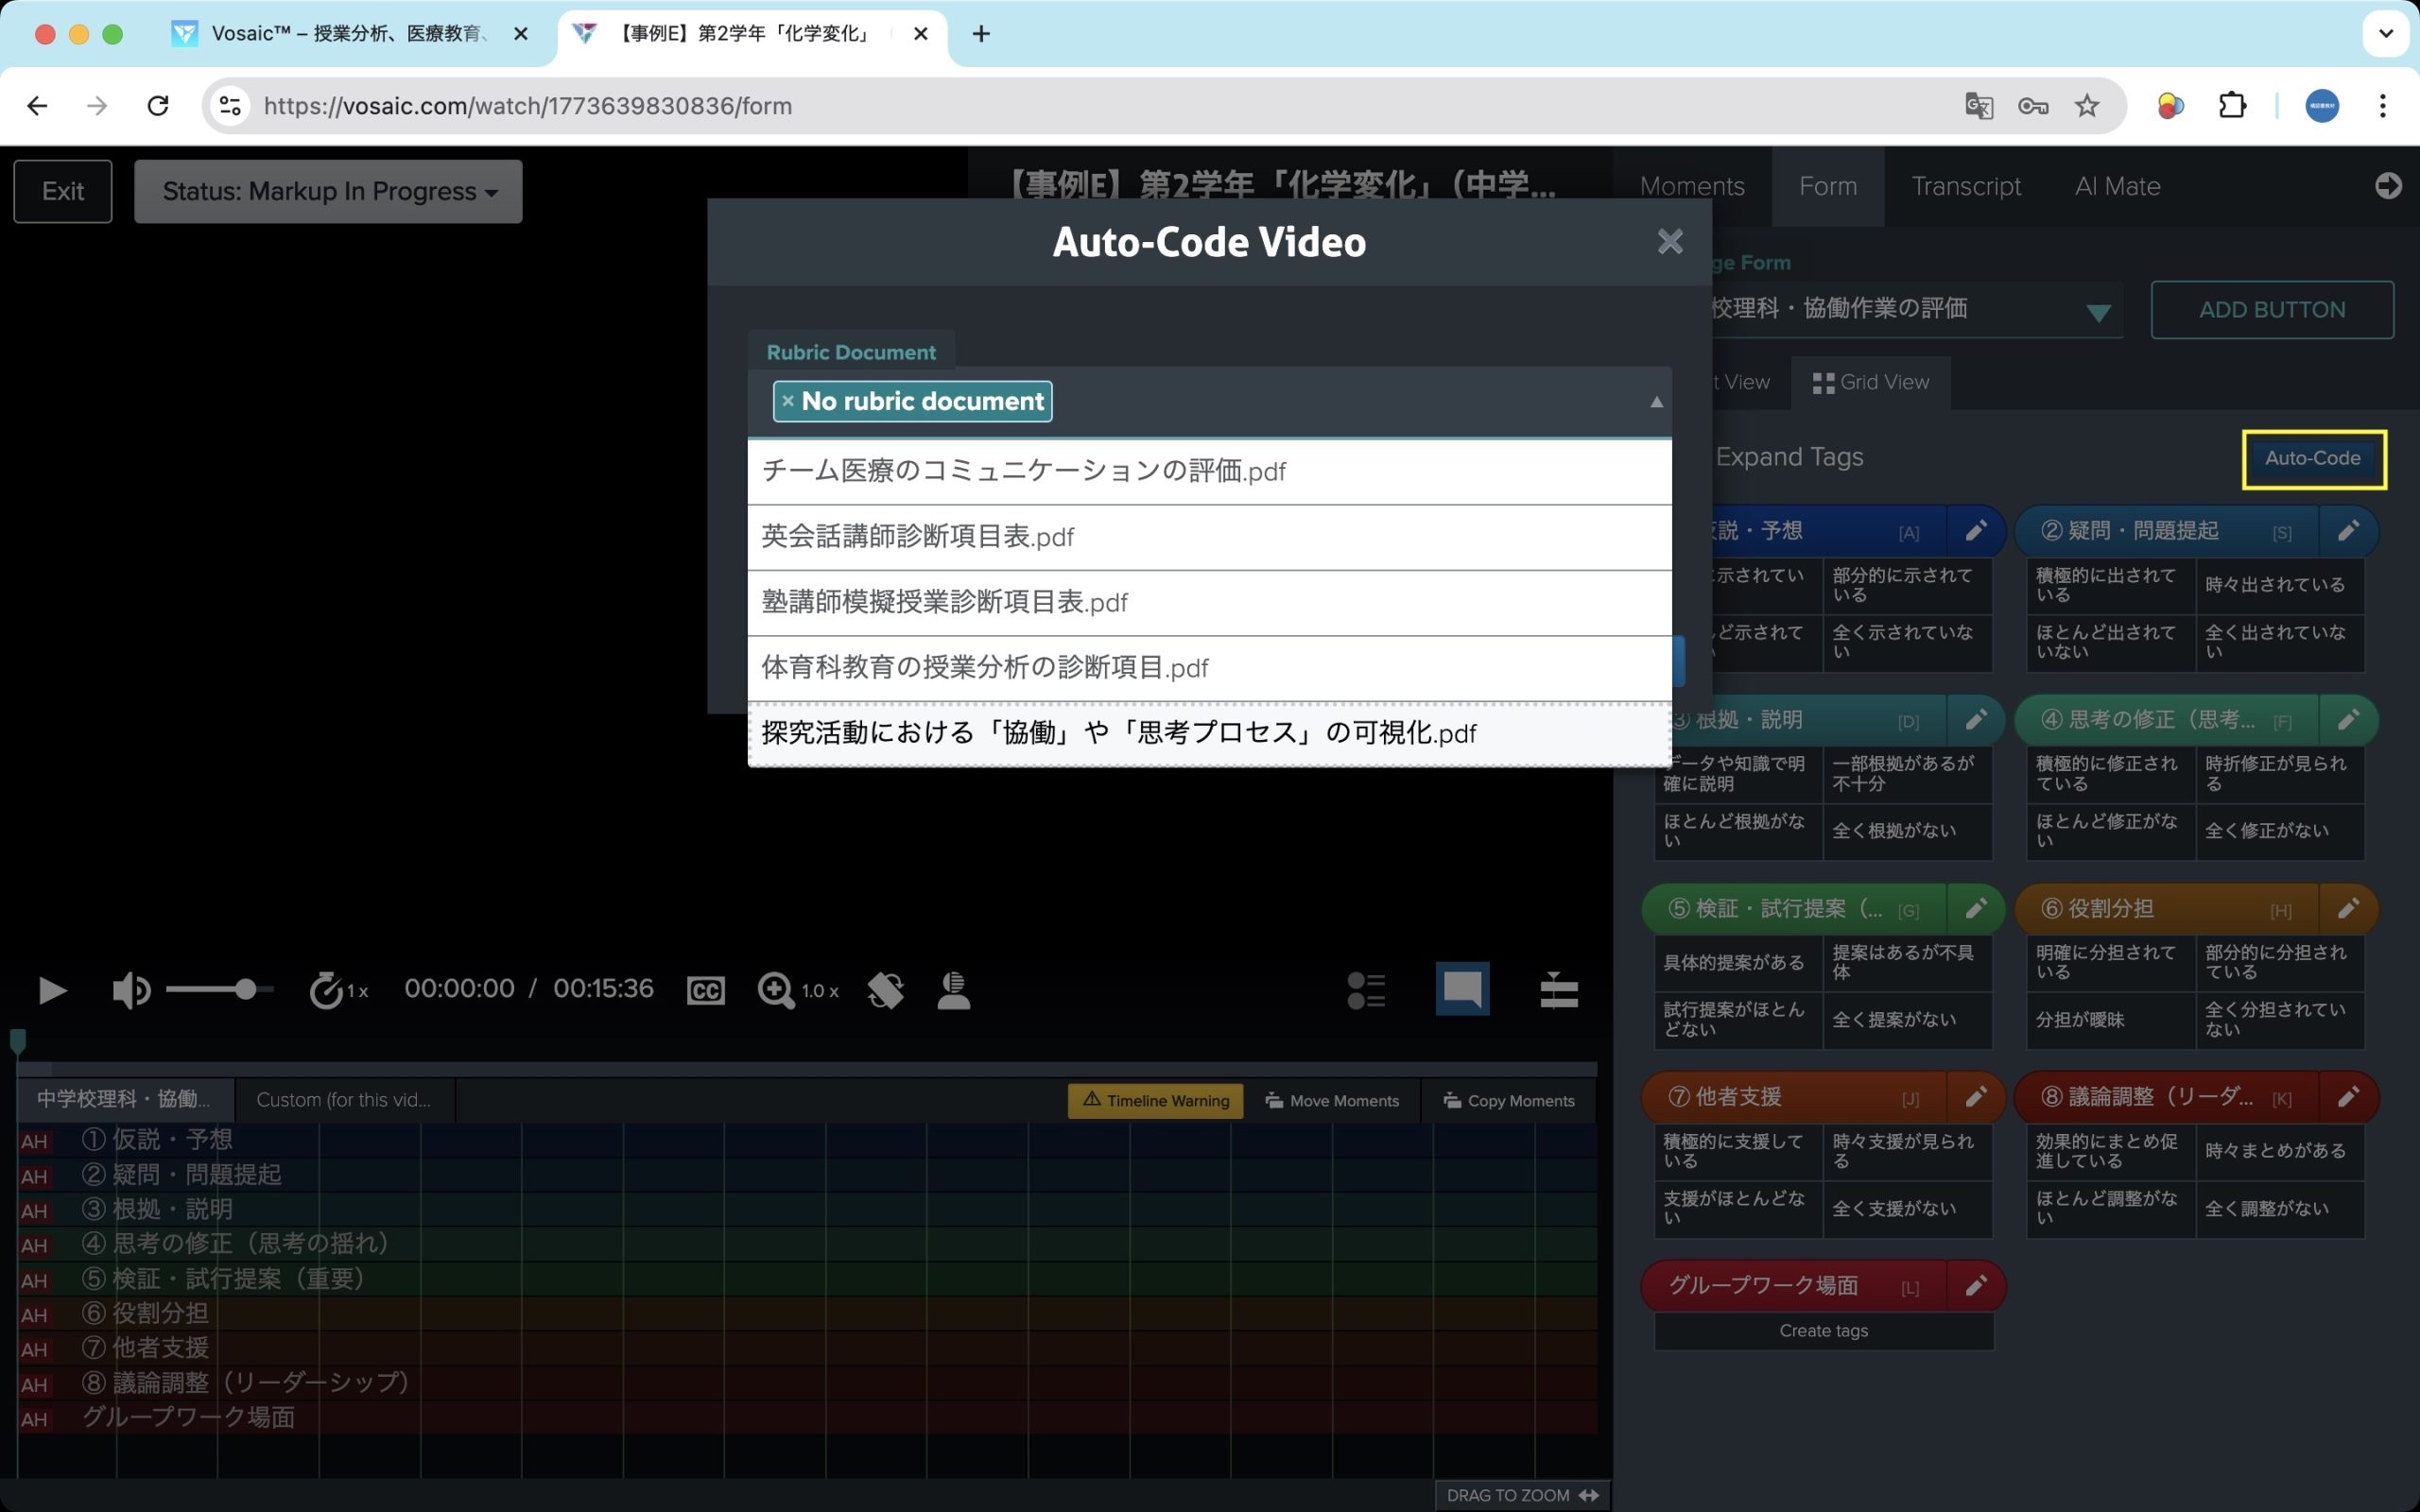
Task: Toggle the timeline collapse icon
Action: 1558,990
